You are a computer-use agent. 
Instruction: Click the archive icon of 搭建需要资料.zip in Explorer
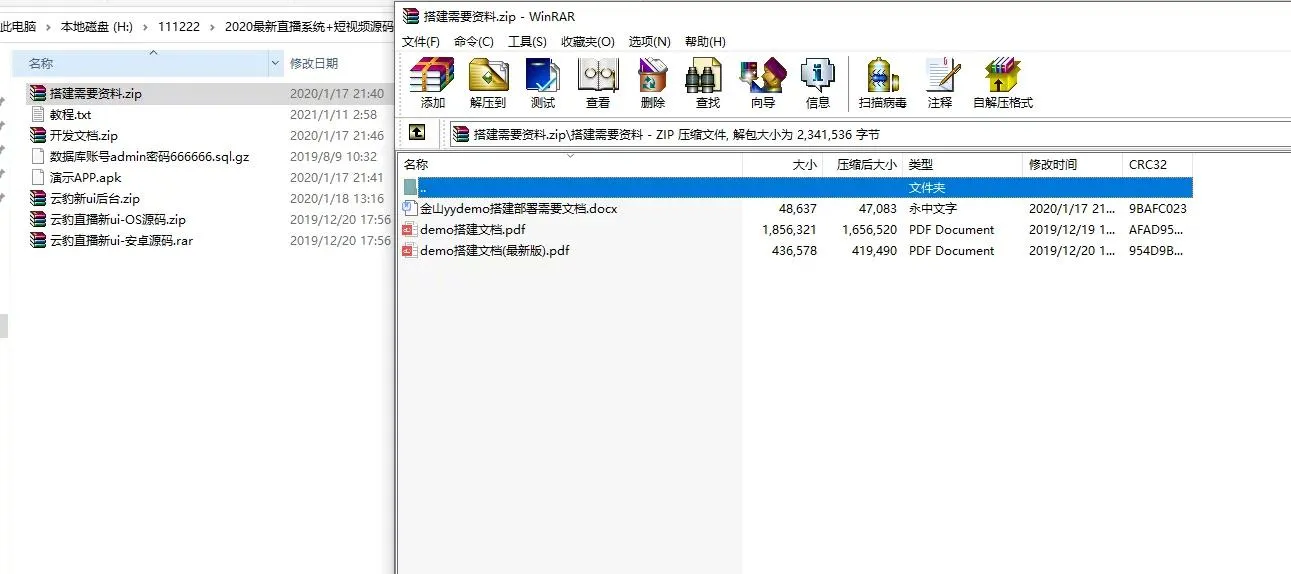coord(38,93)
